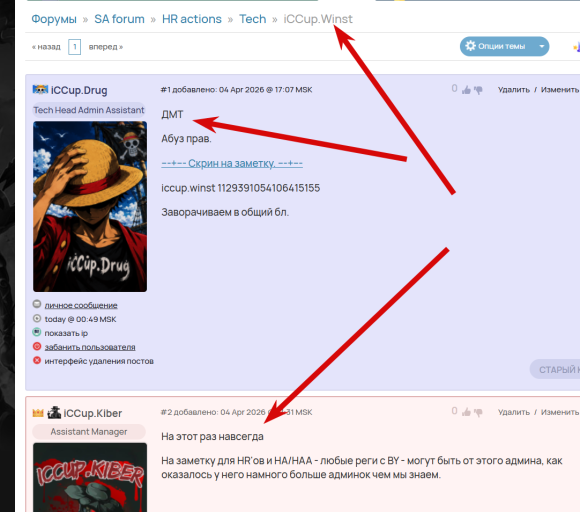
Task: Click the gear icon in Опции темы
Action: 471,46
